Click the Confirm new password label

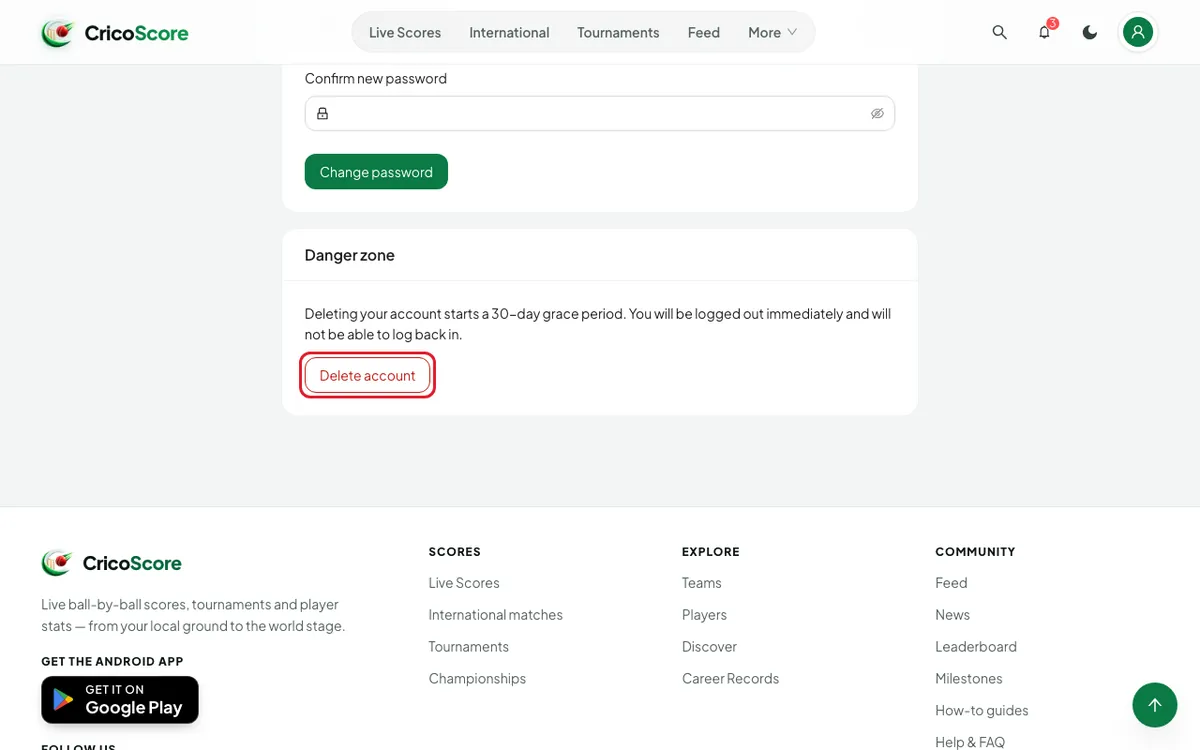[376, 78]
